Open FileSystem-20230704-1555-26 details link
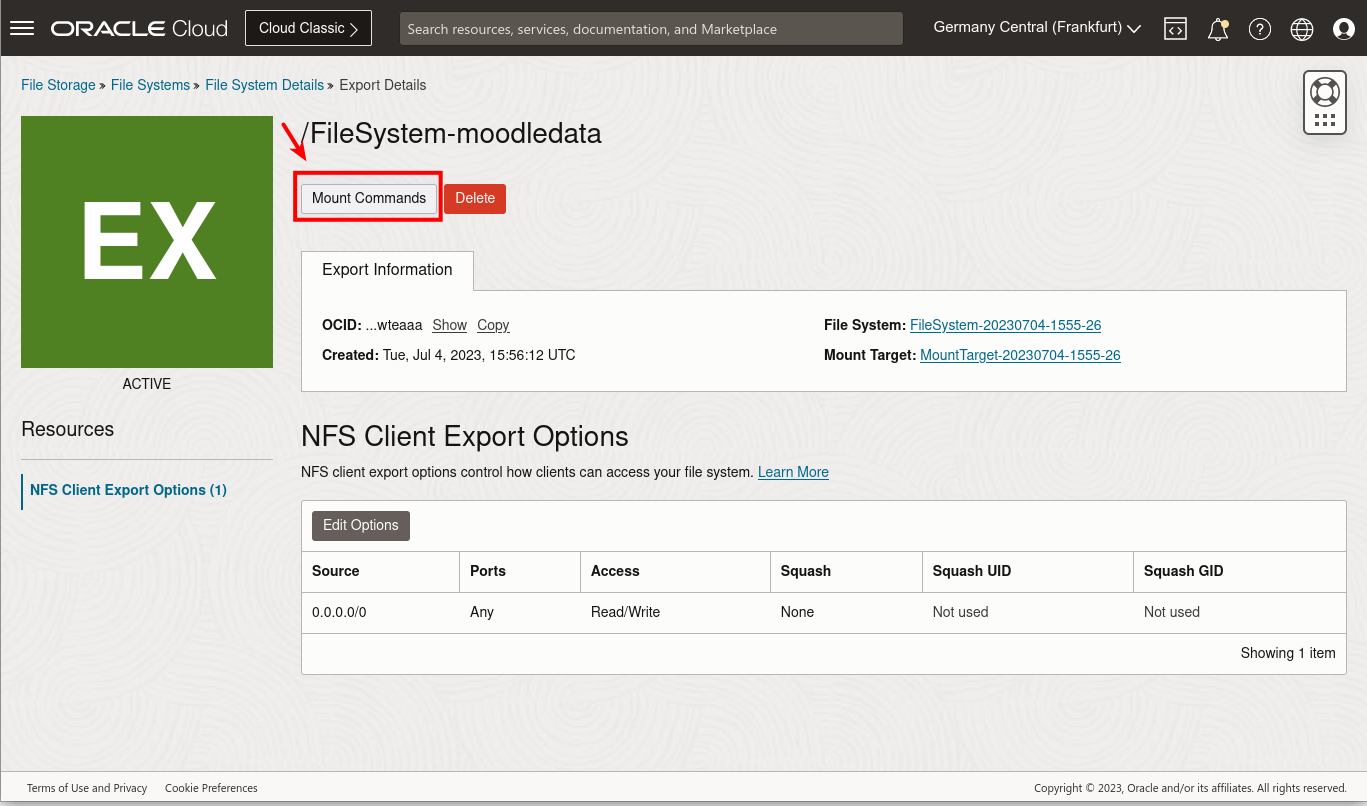The width and height of the screenshot is (1367, 806). [1005, 325]
